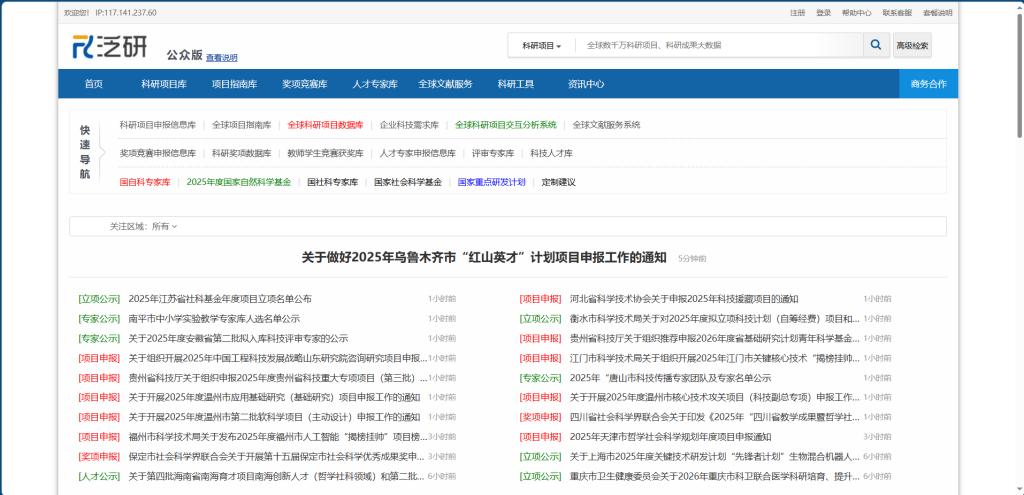This screenshot has width=1024, height=495.
Task: Open the red 全球科研项目数据库 quick link
Action: click(x=325, y=125)
